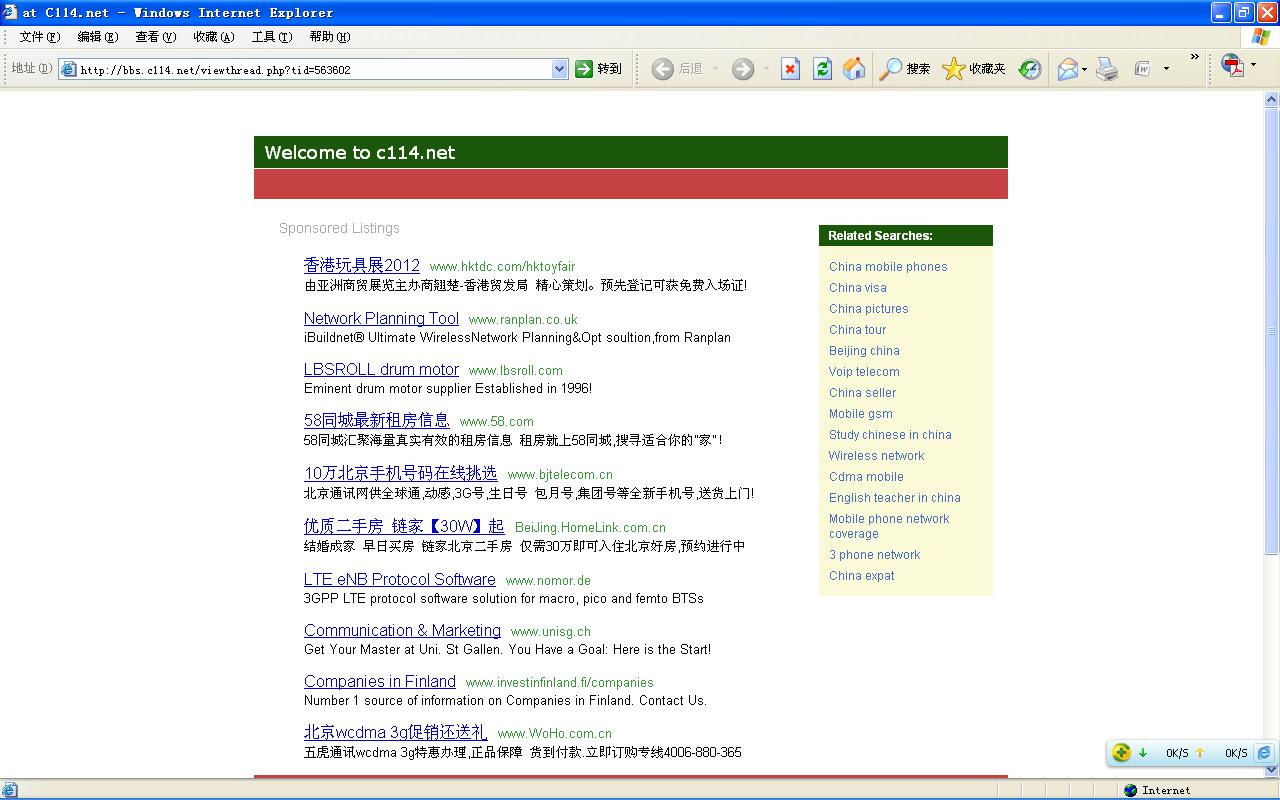
Task: Open the 北京wcdma 3g促销还送礼 link
Action: pos(396,732)
